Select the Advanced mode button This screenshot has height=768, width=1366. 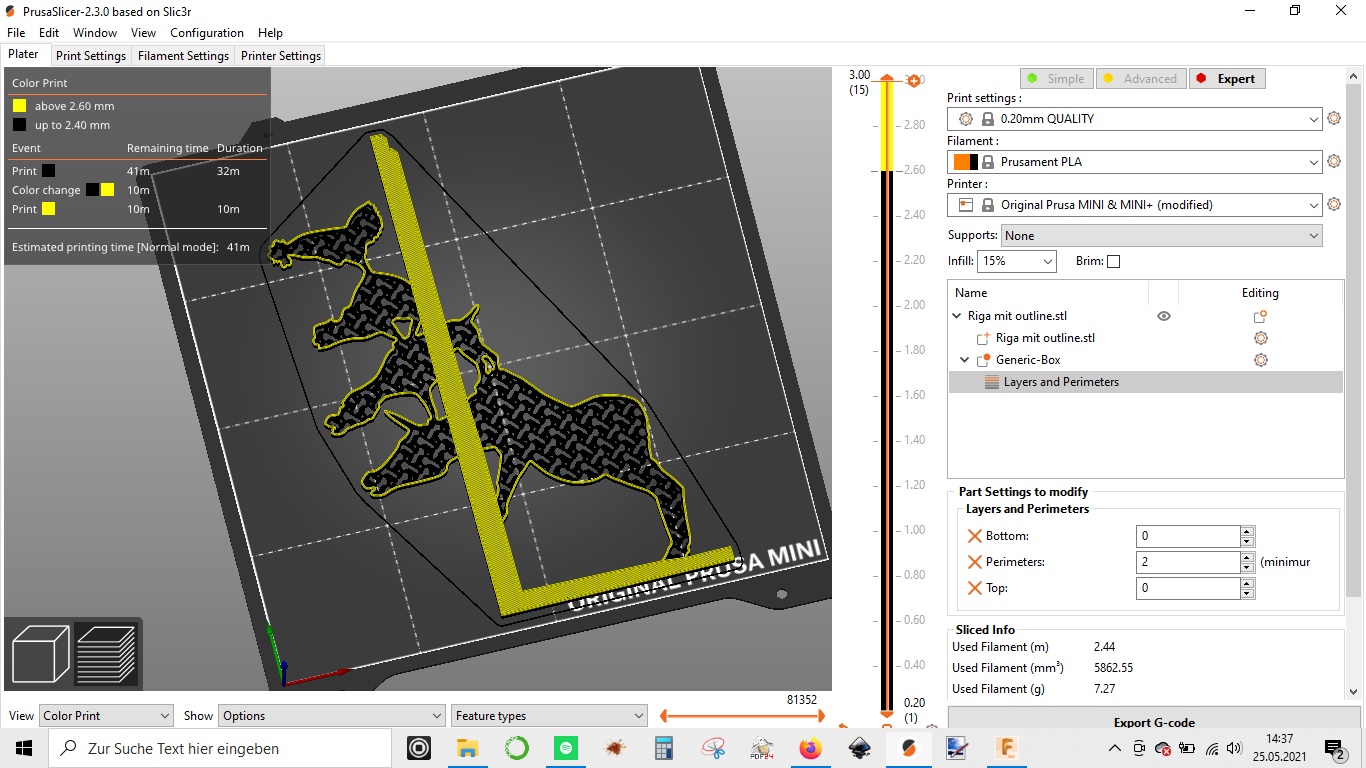click(x=1141, y=79)
